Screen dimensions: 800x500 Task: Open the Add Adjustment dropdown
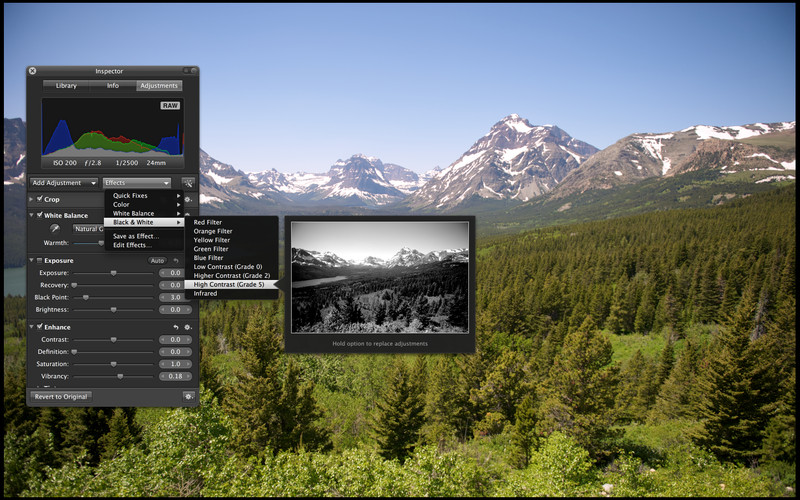tap(64, 183)
